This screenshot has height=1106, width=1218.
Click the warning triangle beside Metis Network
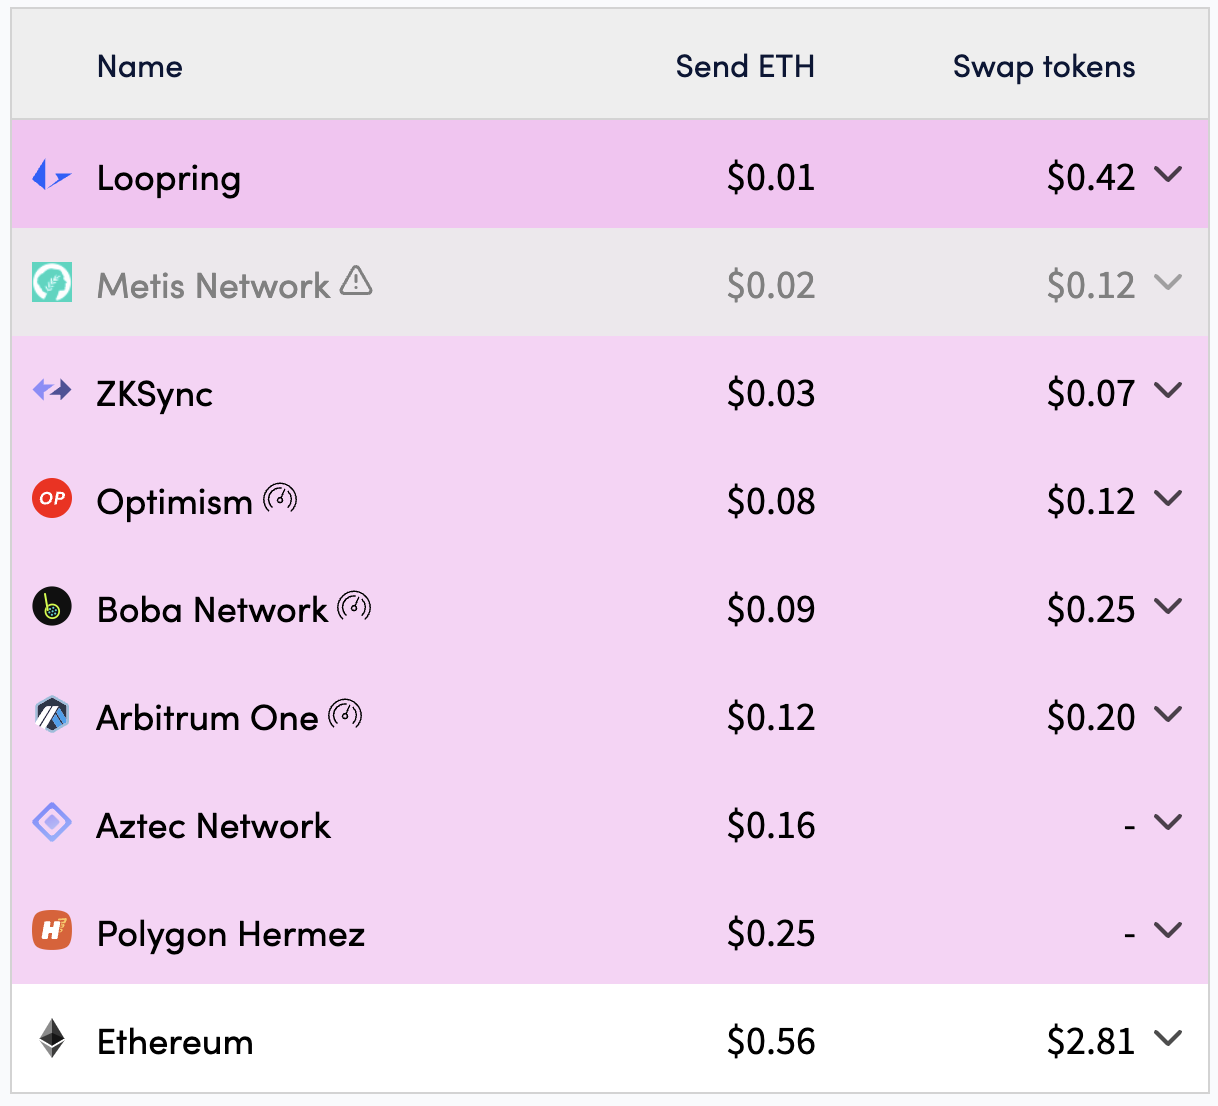click(x=358, y=281)
